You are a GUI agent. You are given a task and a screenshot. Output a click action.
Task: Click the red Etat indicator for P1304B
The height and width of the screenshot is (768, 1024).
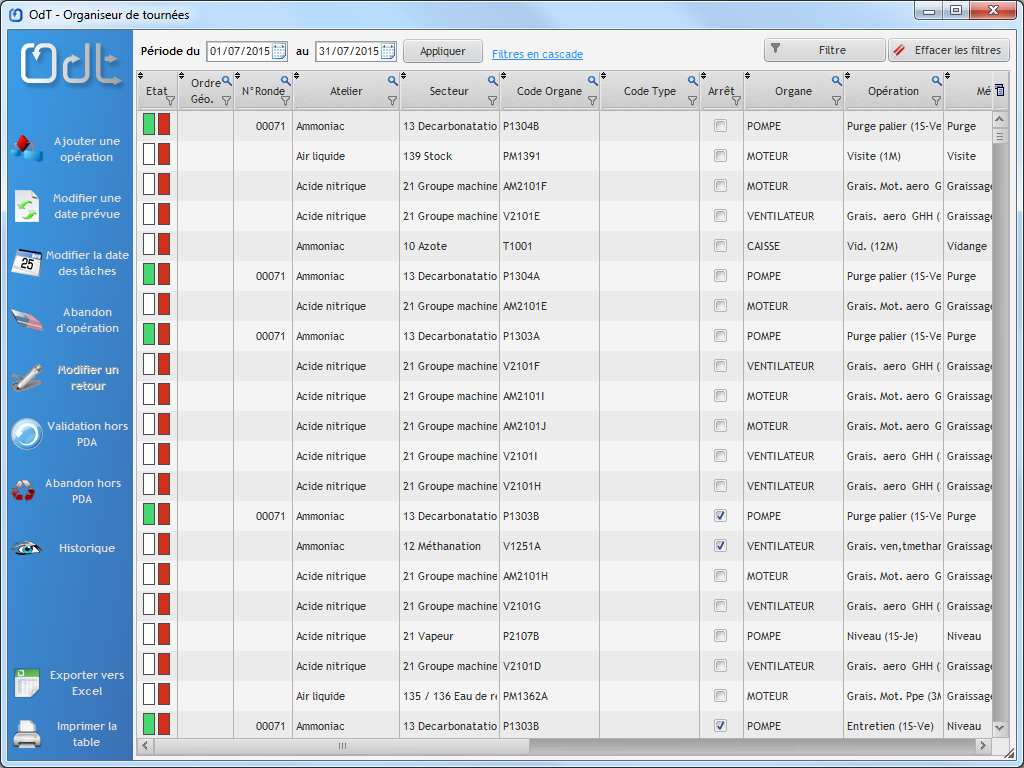coord(164,124)
